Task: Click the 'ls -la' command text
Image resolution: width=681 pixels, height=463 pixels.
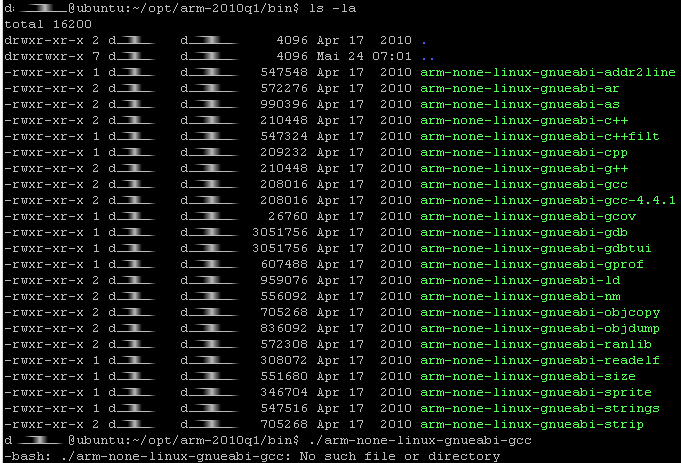Action: click(333, 8)
